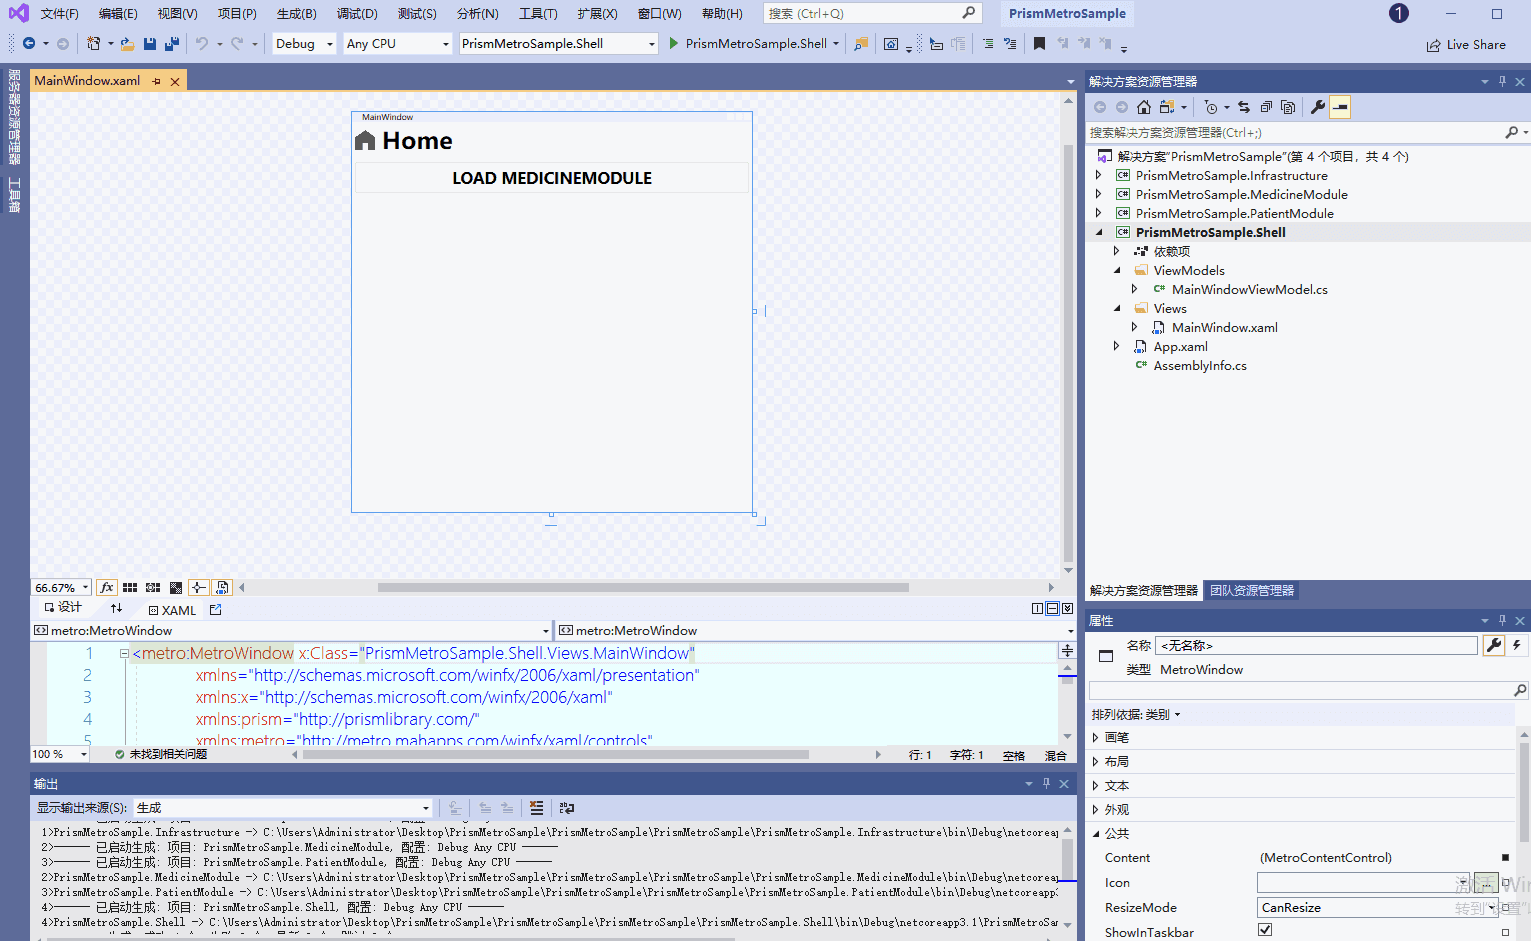Viewport: 1531px width, 941px height.
Task: Swap design and XAML panes icon
Action: (x=116, y=608)
